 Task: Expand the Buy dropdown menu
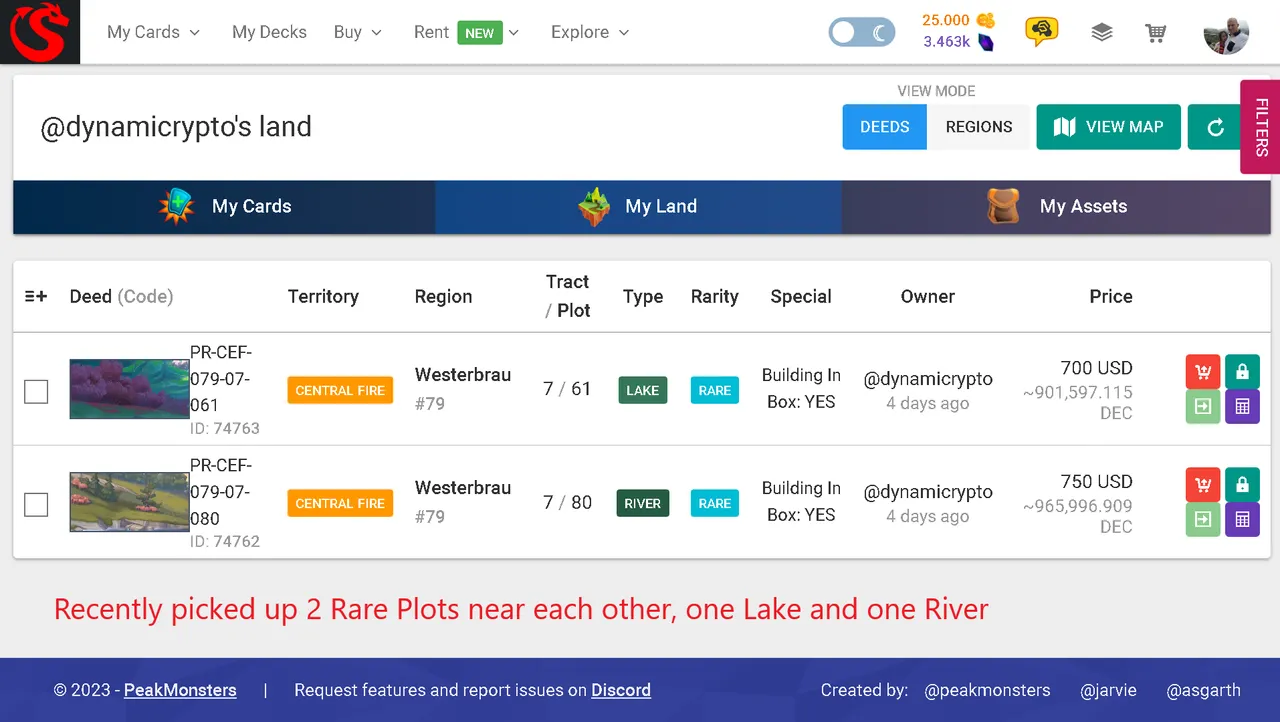(x=358, y=32)
